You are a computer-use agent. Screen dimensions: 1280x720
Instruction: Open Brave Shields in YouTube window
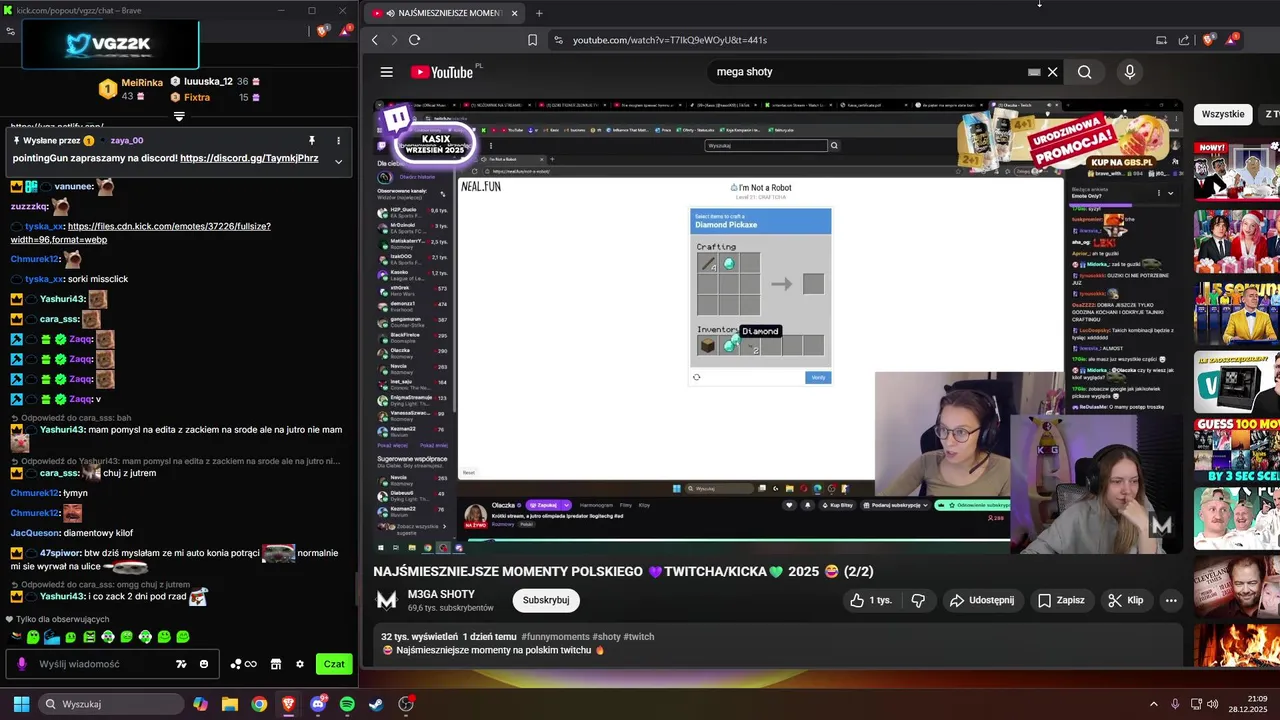point(1209,40)
